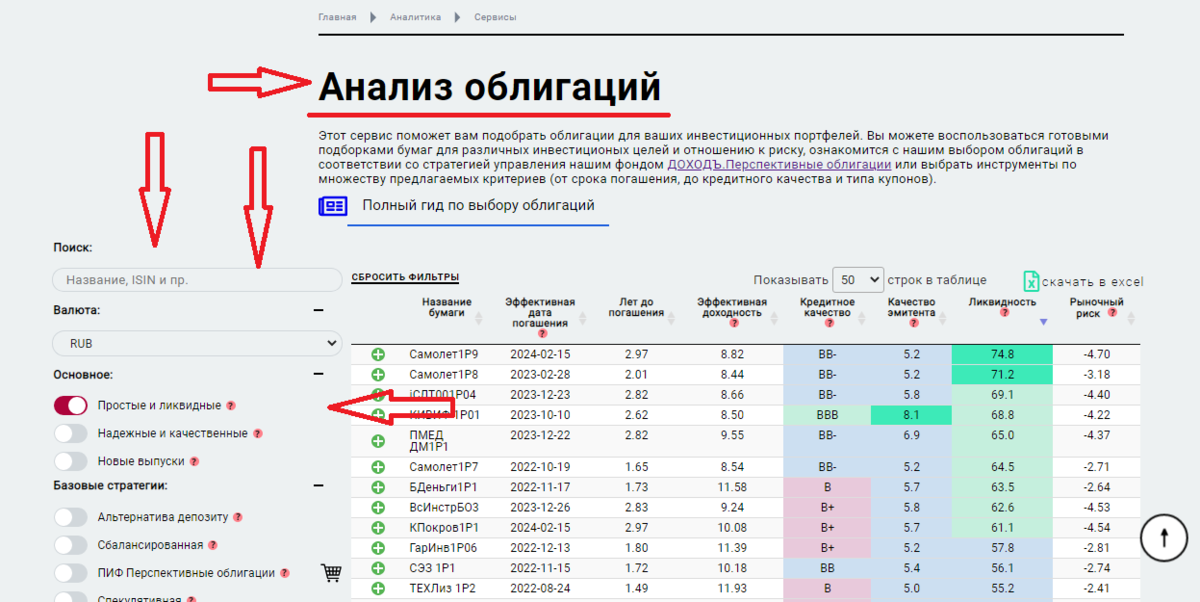
Task: Collapse the Базовые стратегии section
Action: click(x=318, y=485)
